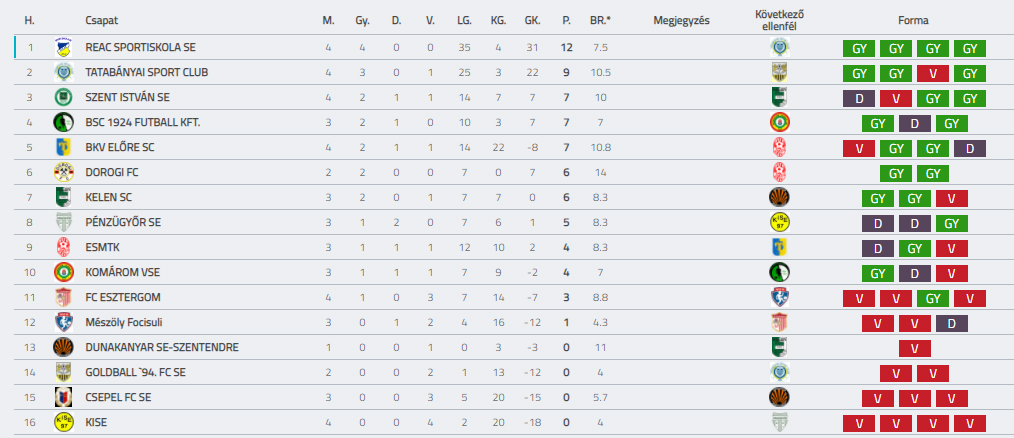Click next opponent icon for REAC Sportiskola
The image size is (1014, 438).
pyautogui.click(x=780, y=47)
